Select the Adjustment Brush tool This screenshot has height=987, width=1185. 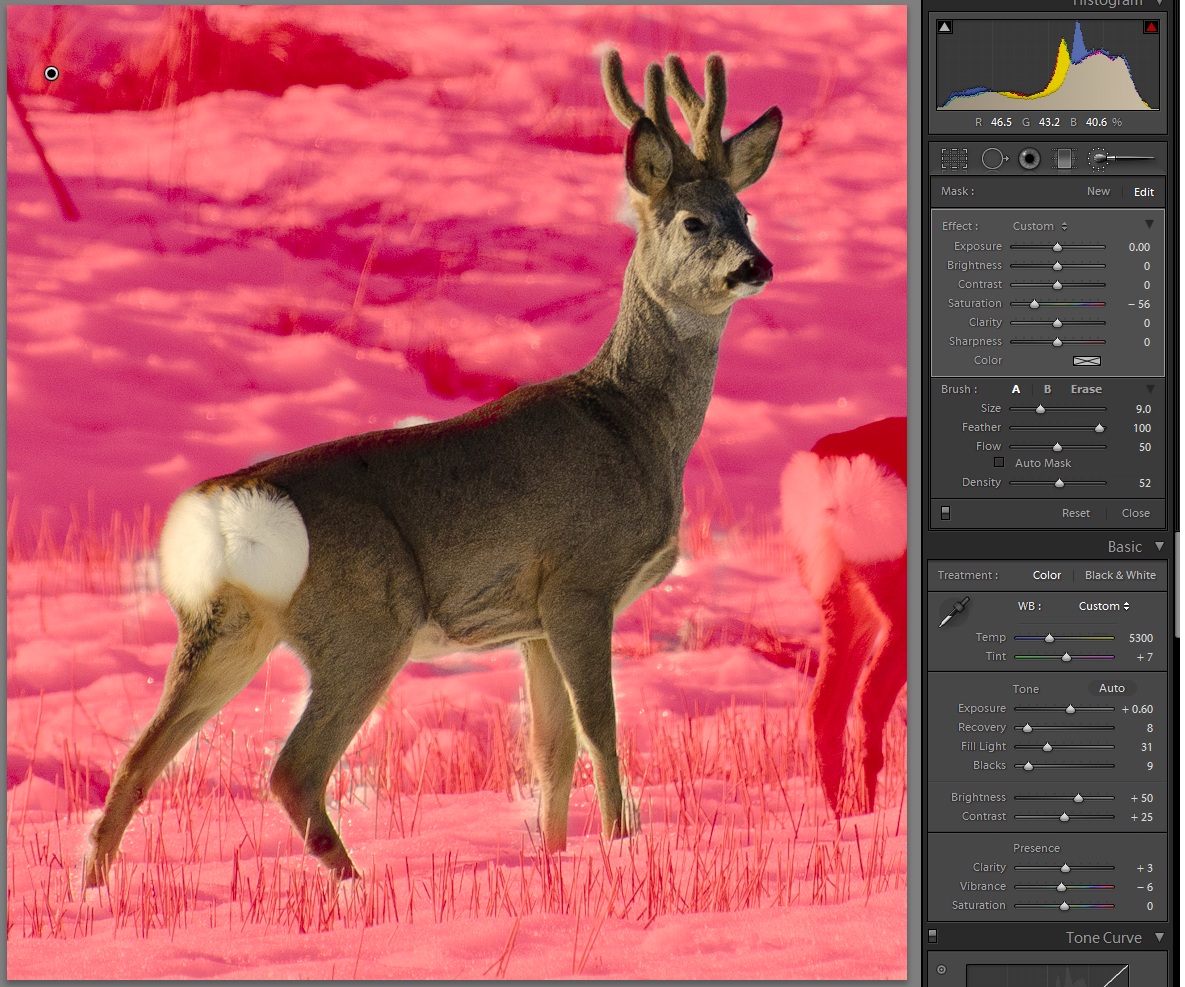click(1121, 159)
